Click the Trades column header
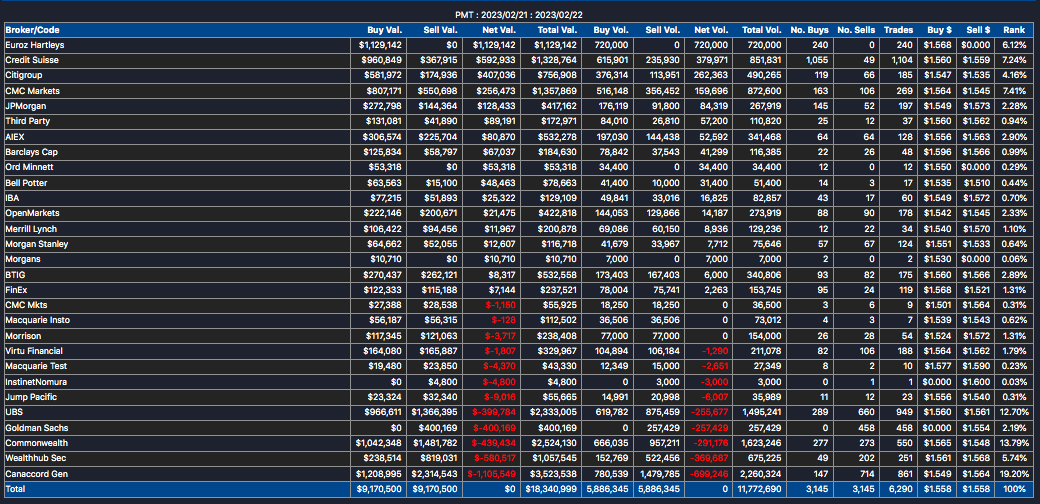This screenshot has width=1040, height=504. [899, 30]
